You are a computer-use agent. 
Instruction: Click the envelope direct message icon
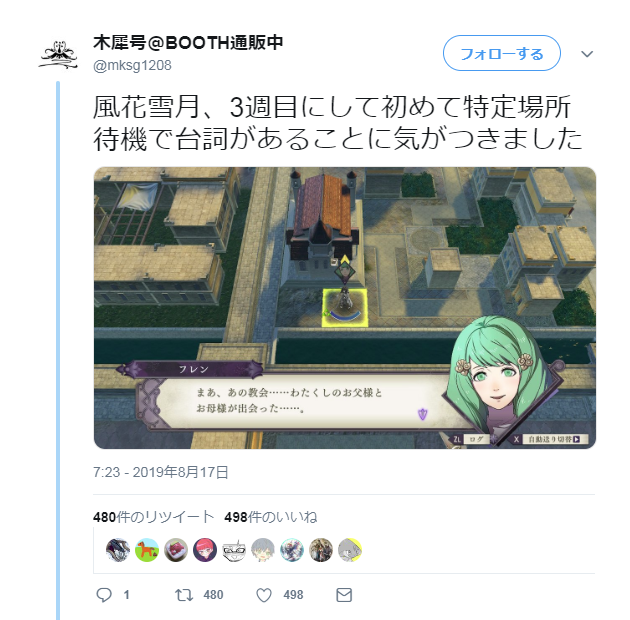tap(344, 595)
